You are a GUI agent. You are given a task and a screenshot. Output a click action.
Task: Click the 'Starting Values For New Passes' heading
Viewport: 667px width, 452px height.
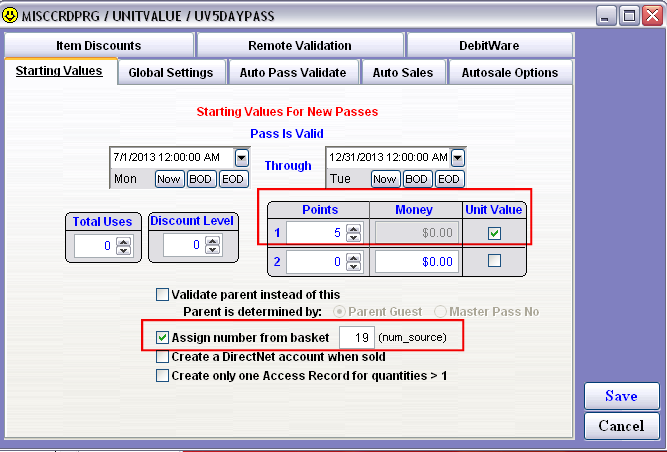(x=287, y=112)
